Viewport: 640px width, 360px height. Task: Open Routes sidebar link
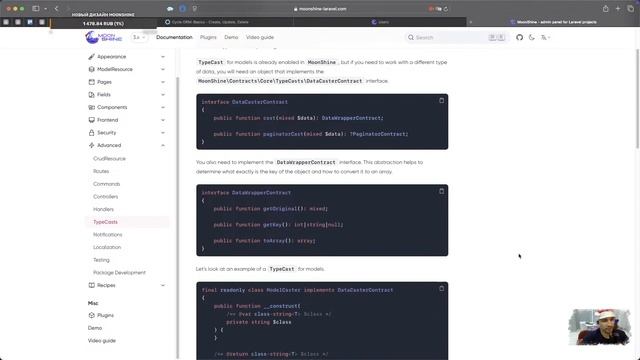pyautogui.click(x=101, y=171)
